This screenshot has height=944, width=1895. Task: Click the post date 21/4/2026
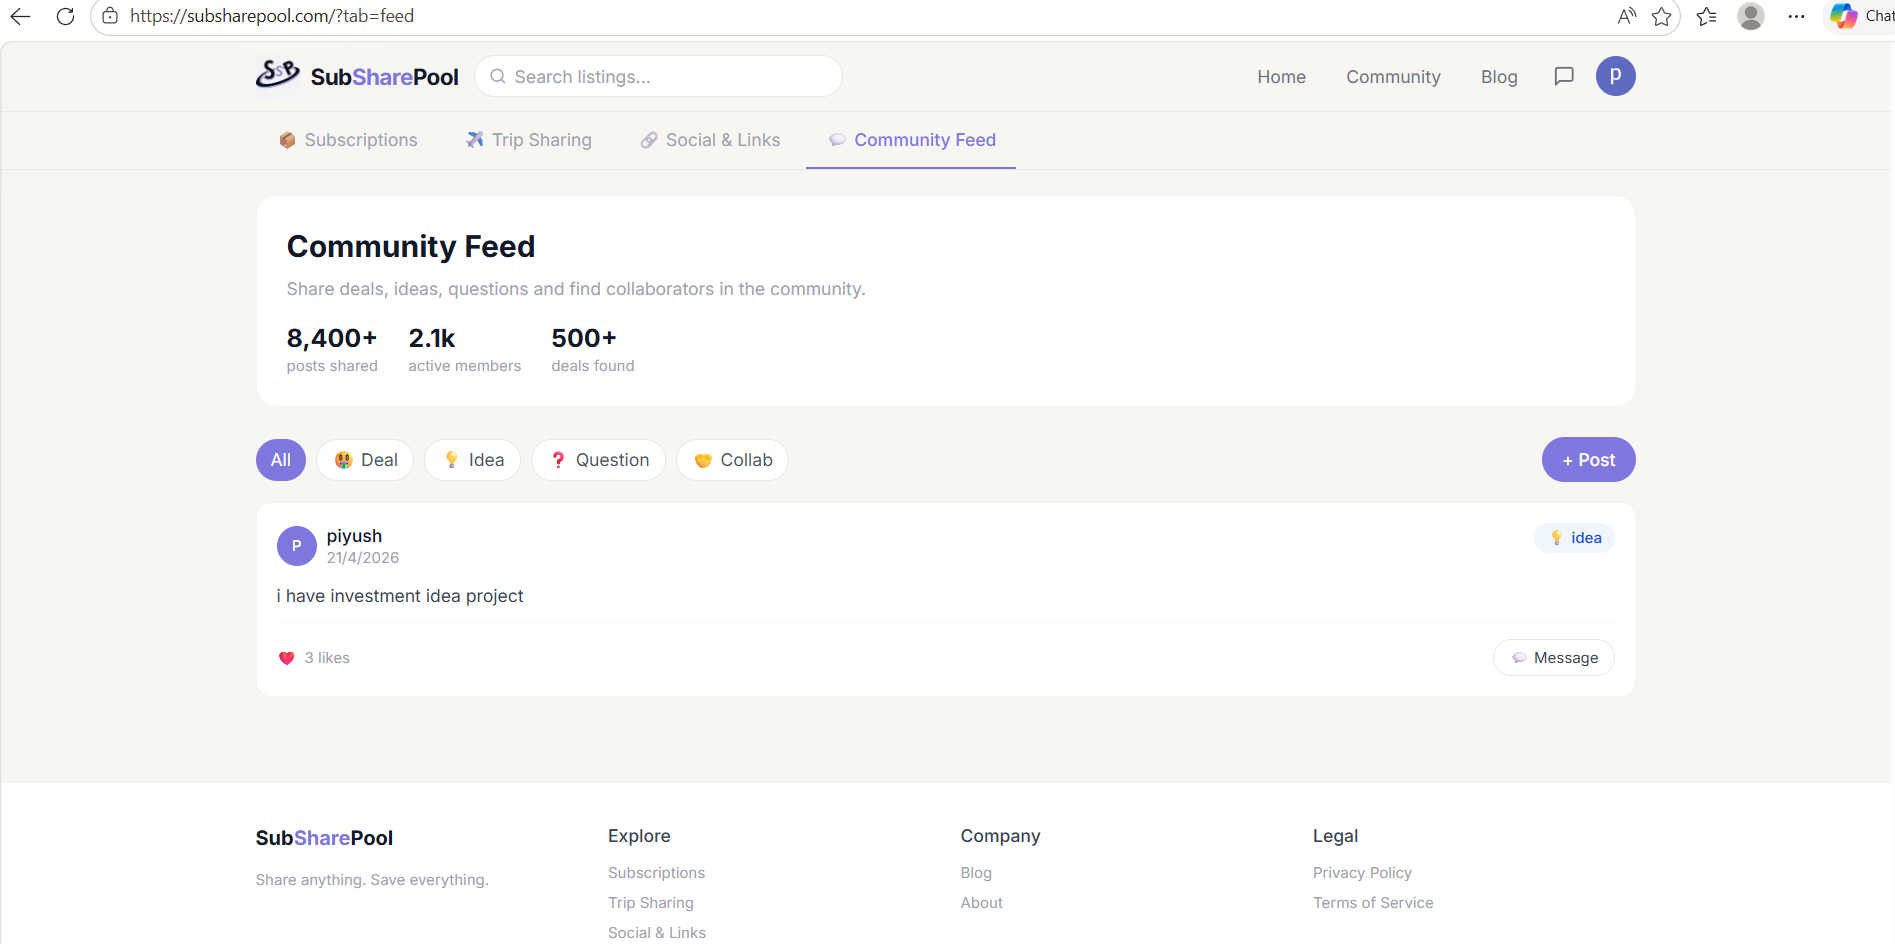point(363,558)
